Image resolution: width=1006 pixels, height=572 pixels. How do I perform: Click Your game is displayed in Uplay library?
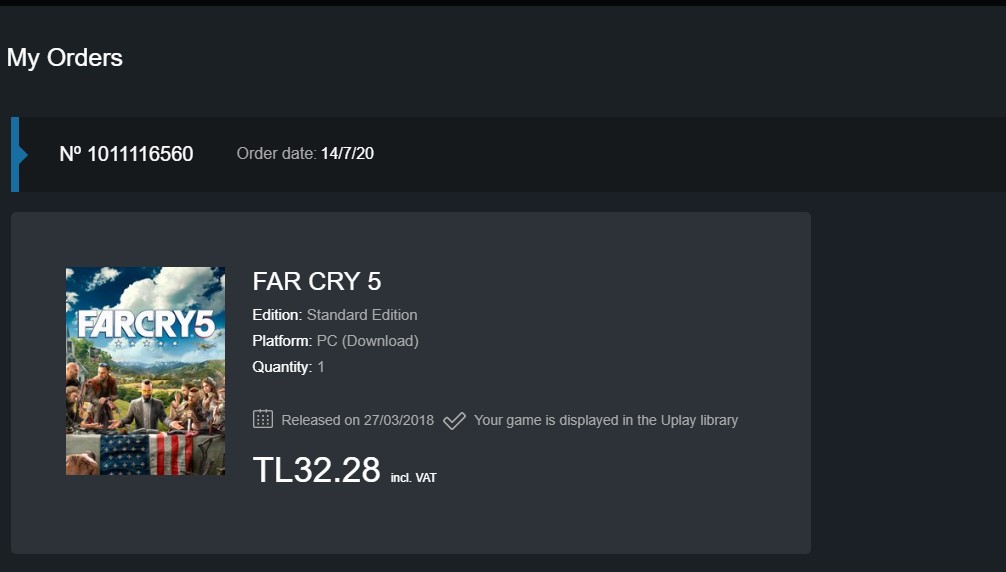606,421
